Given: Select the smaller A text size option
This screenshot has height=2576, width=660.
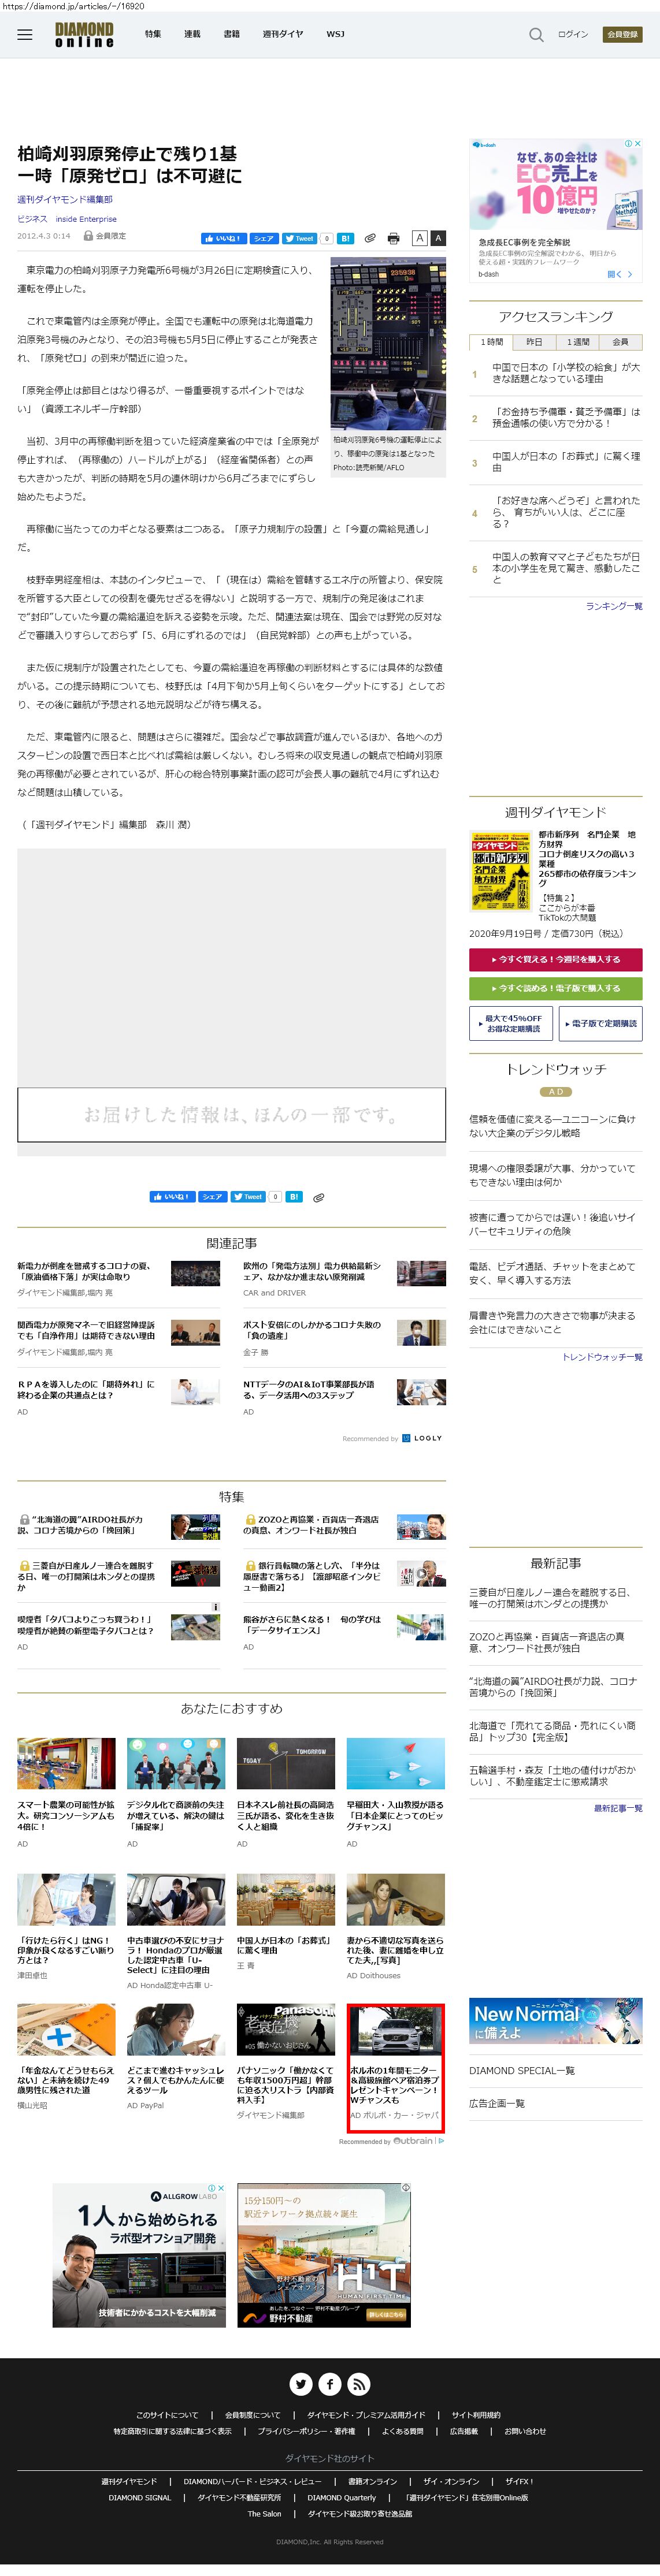Looking at the screenshot, I should pyautogui.click(x=420, y=238).
